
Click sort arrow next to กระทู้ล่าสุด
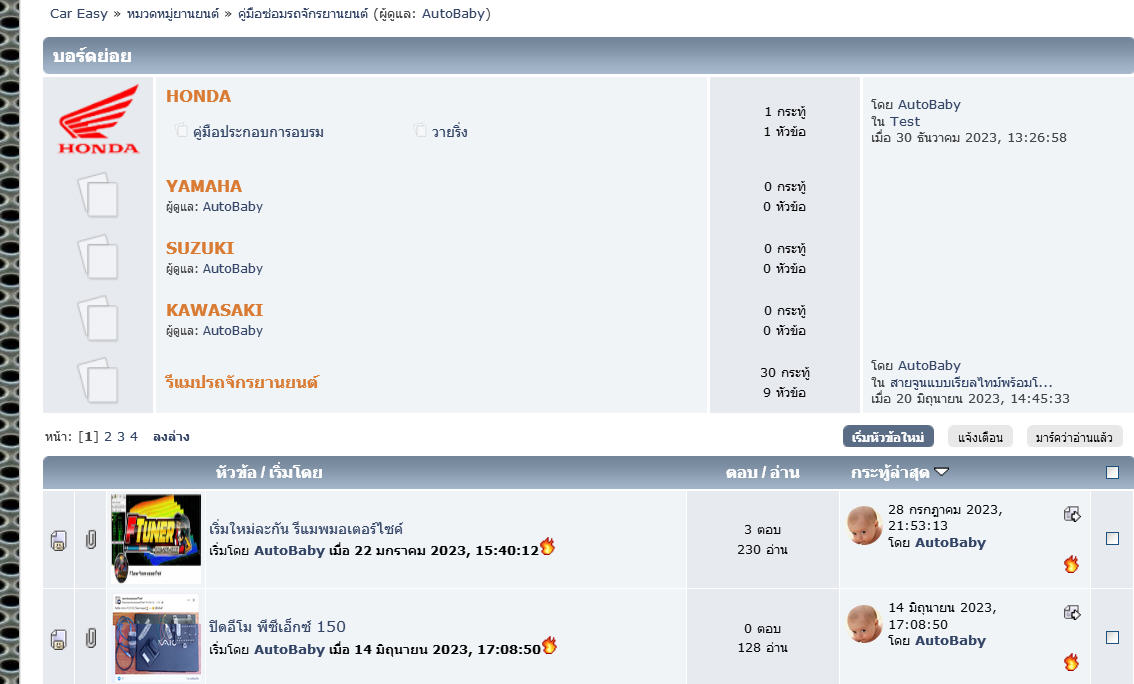(941, 471)
